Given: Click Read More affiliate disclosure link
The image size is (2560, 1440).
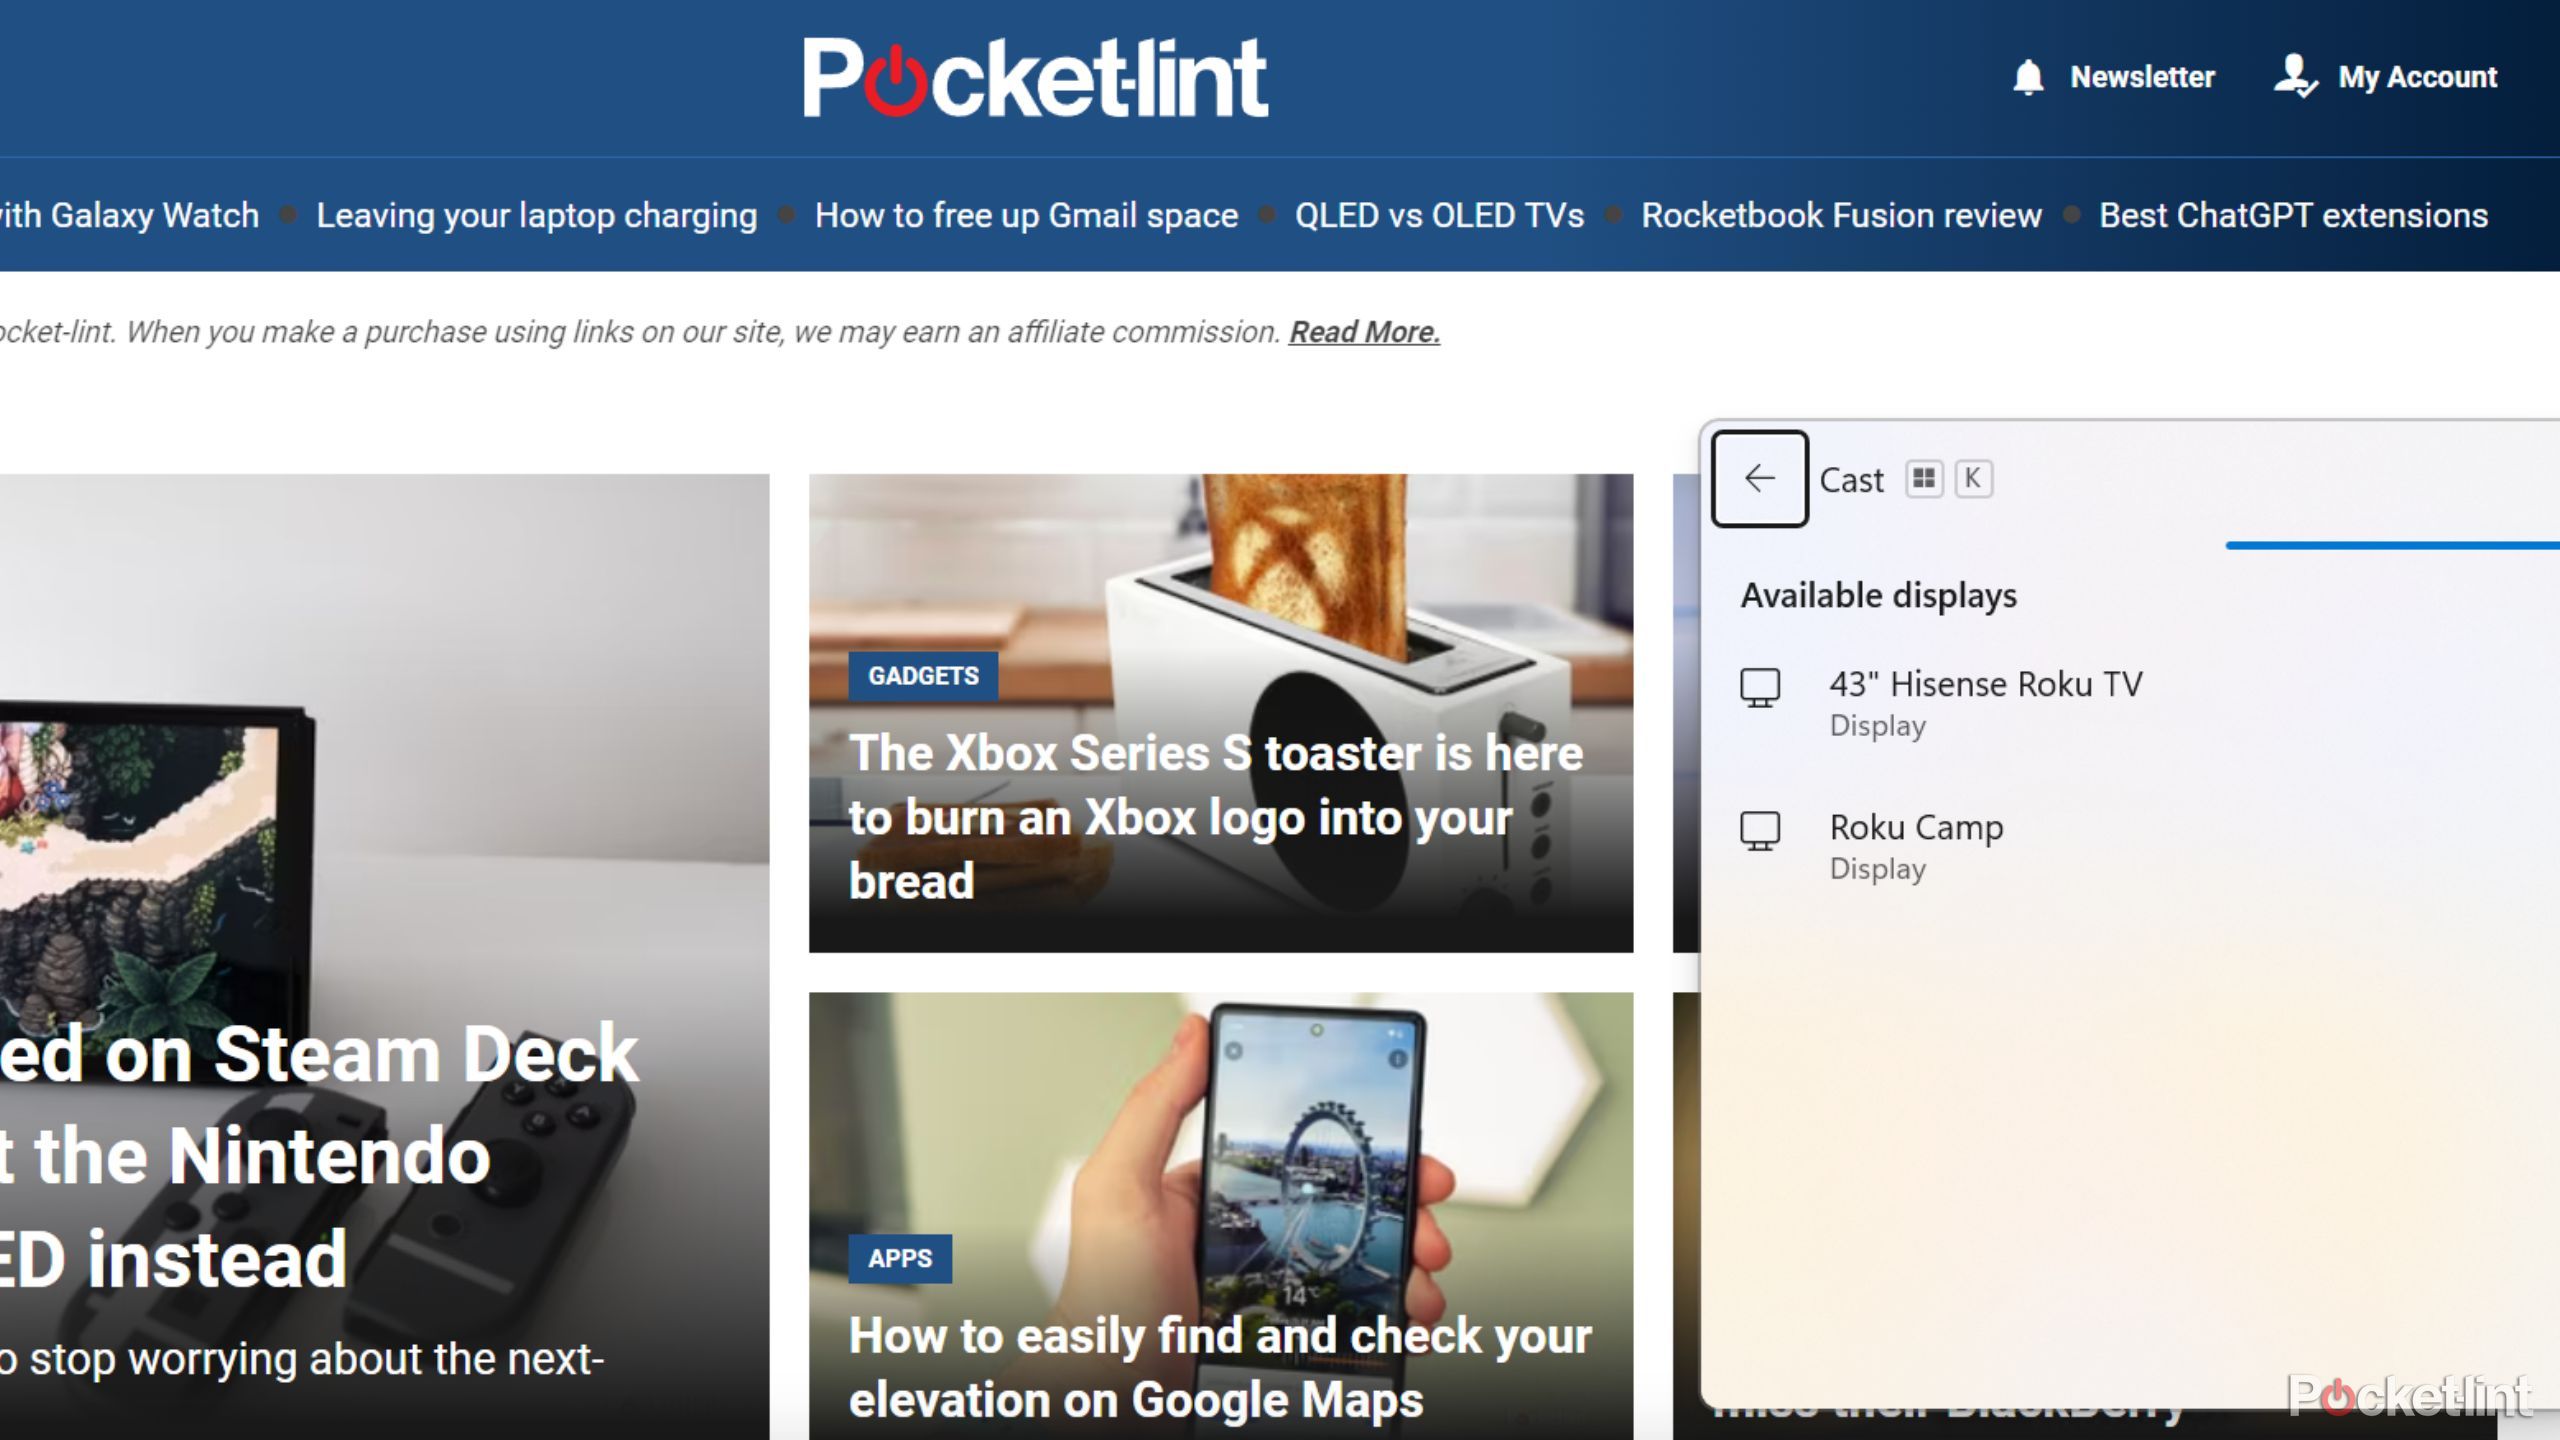Looking at the screenshot, I should [x=1363, y=331].
